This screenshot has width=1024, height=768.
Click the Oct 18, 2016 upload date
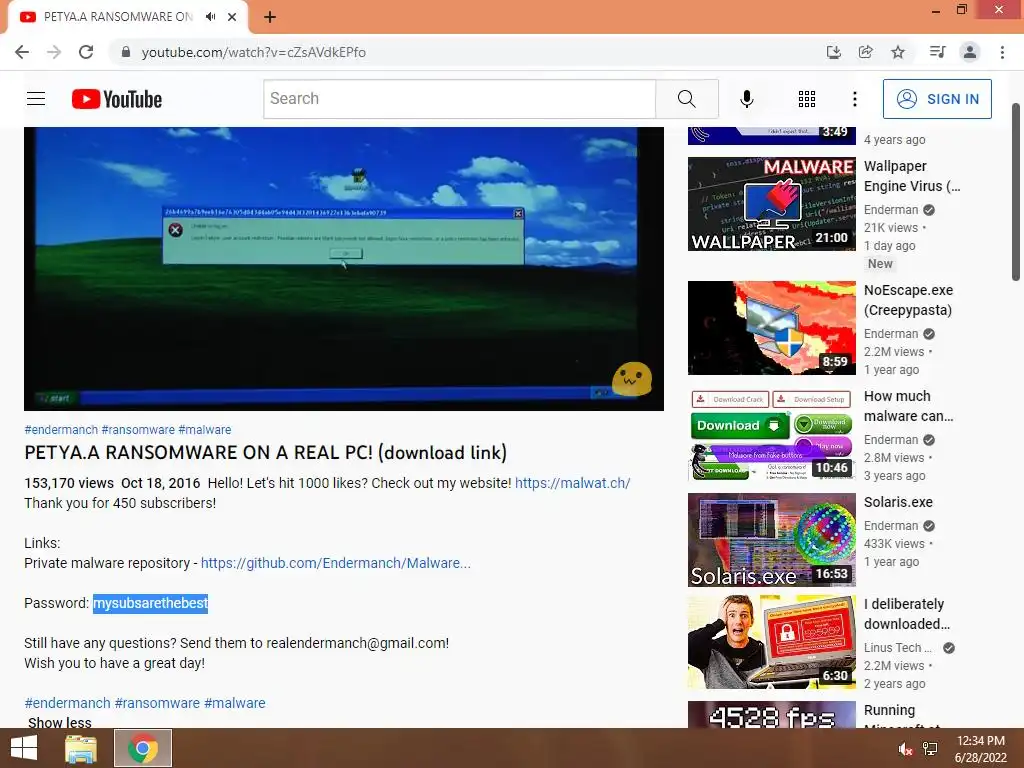161,483
